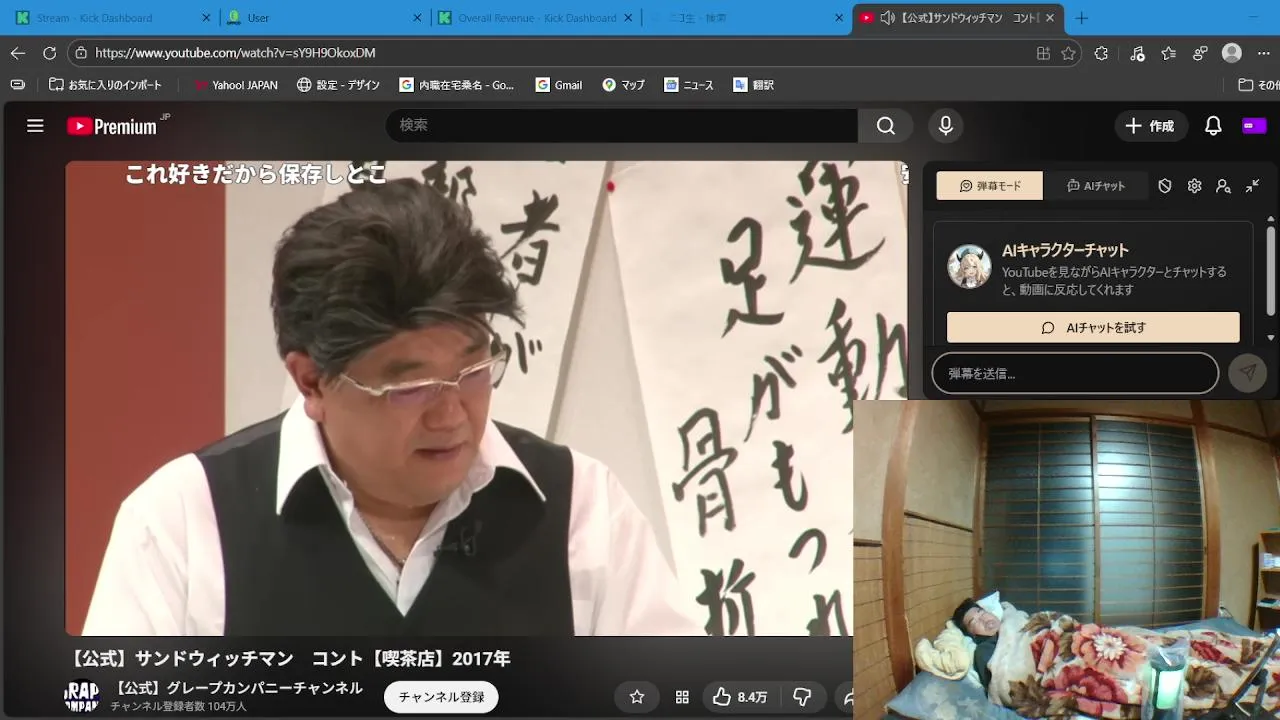This screenshot has height=720, width=1280.
Task: Open browser settings and more ellipsis menu
Action: [1263, 53]
